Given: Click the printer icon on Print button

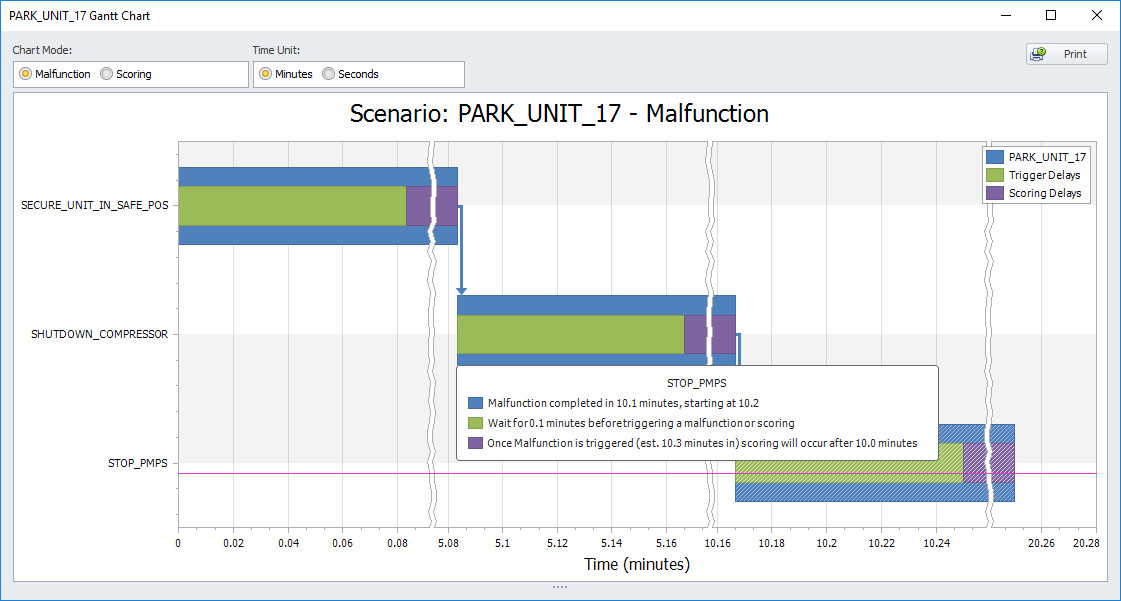Looking at the screenshot, I should (x=1039, y=54).
